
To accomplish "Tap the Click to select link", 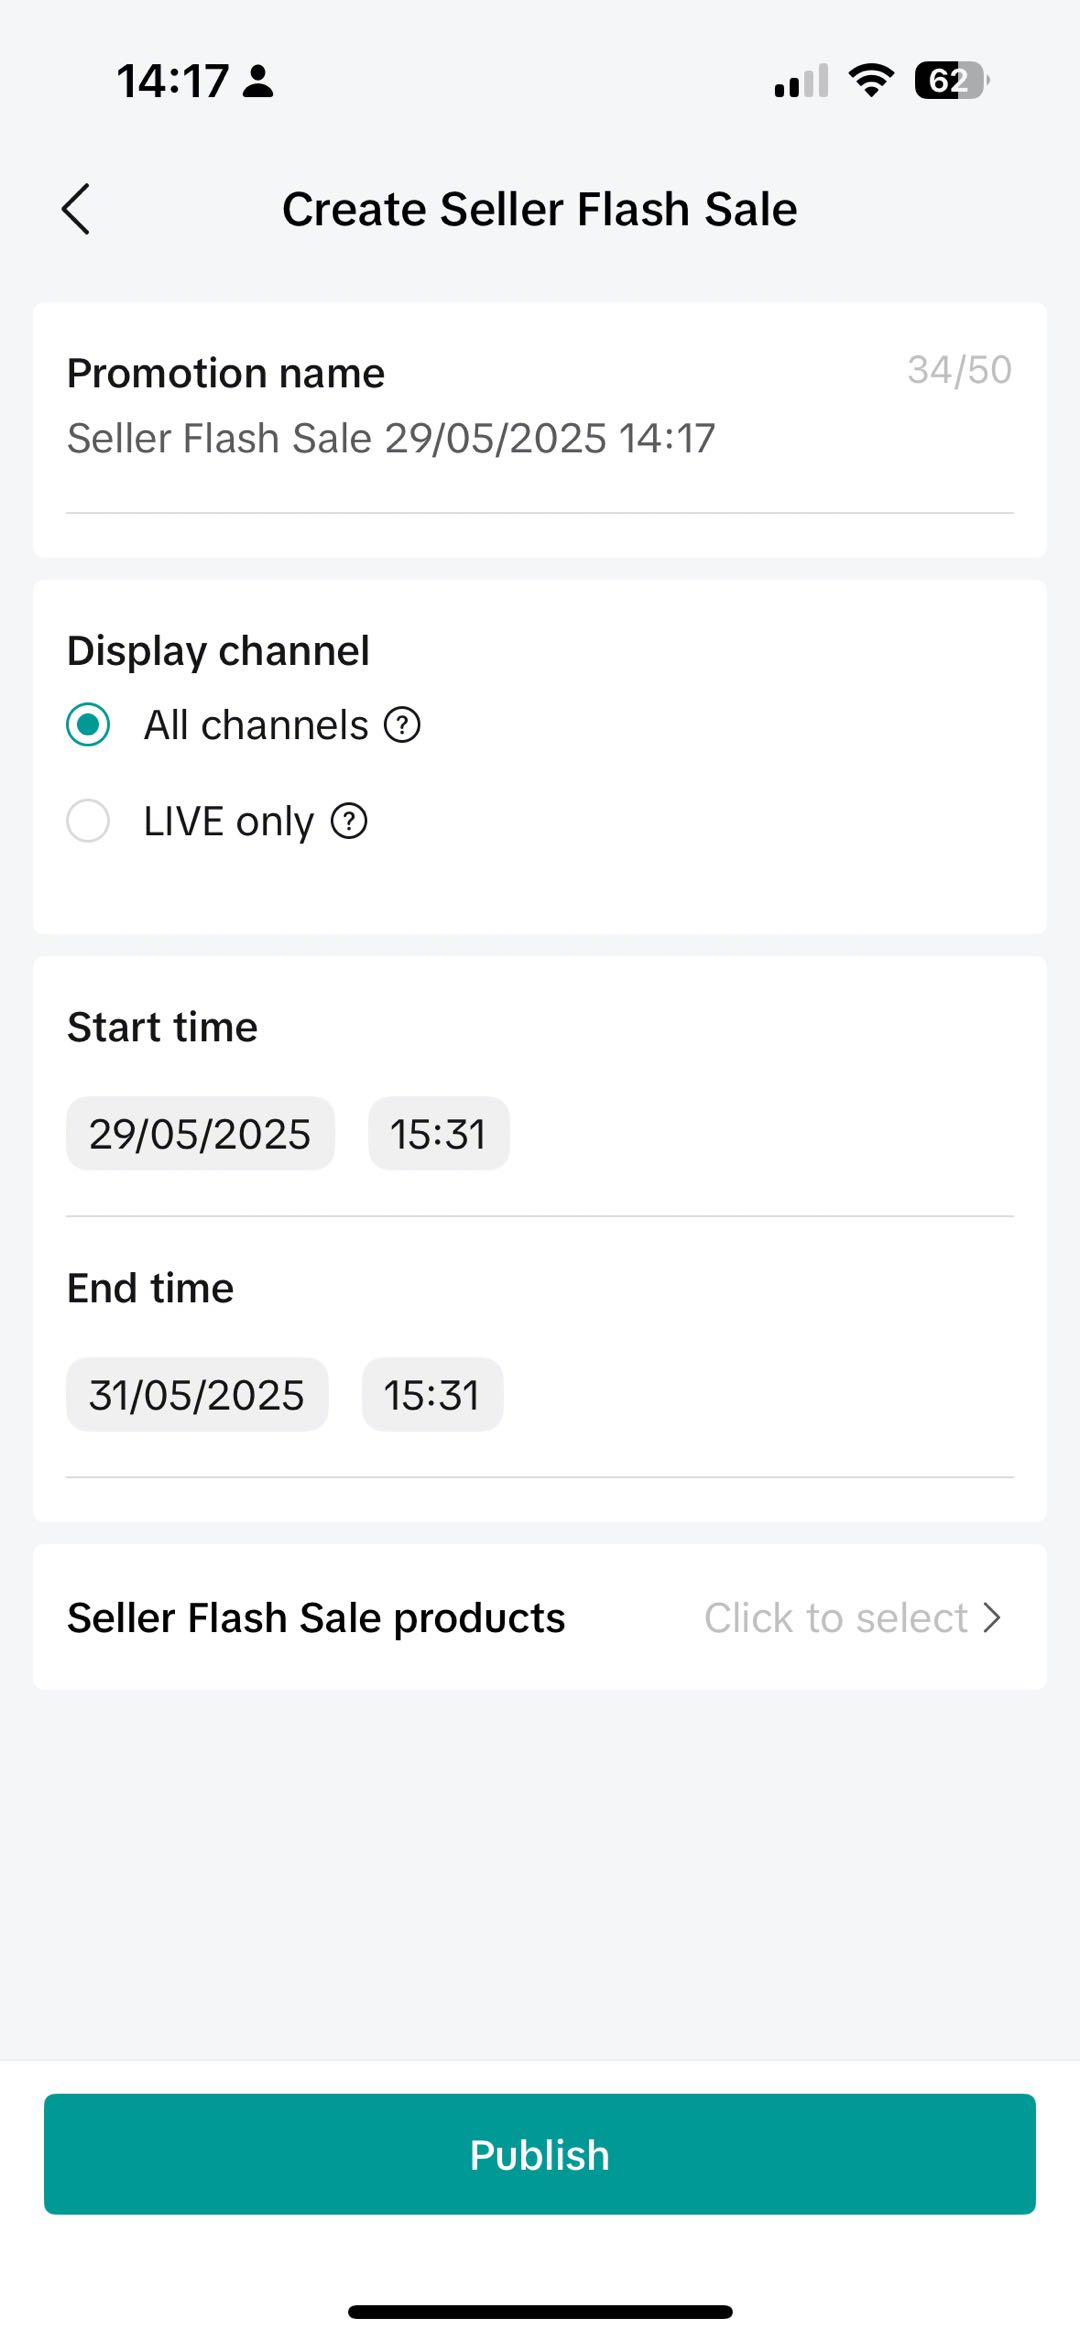I will 835,1618.
